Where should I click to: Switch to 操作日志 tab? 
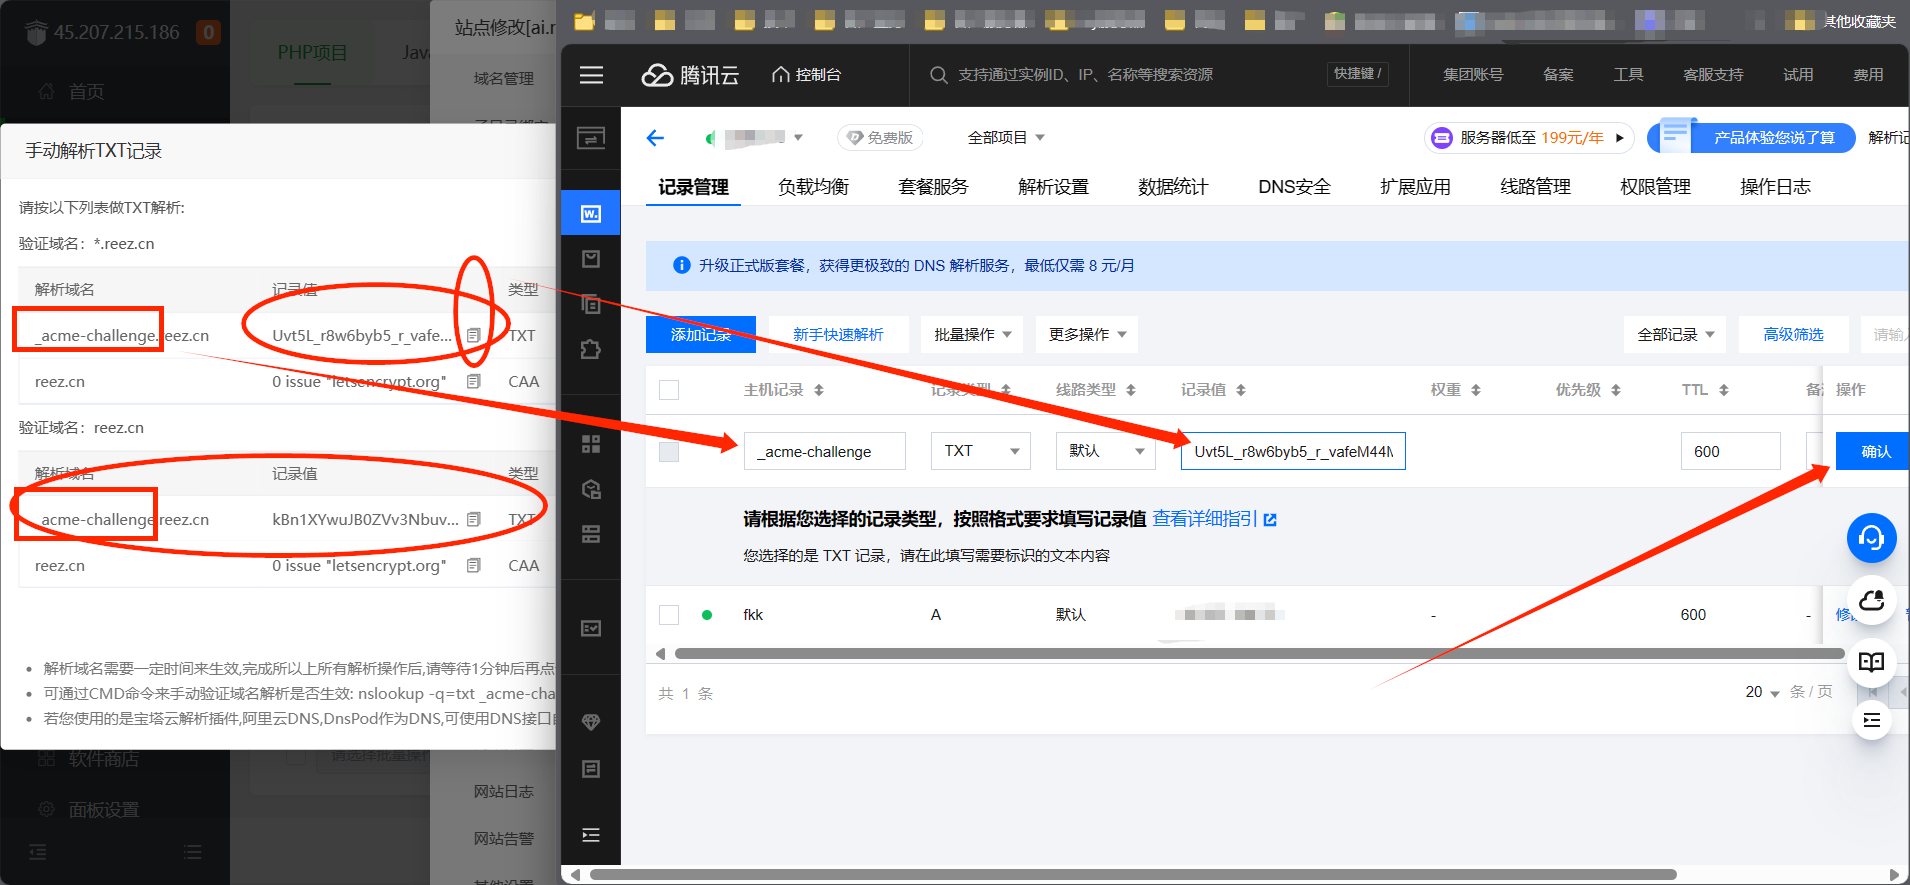(1775, 187)
